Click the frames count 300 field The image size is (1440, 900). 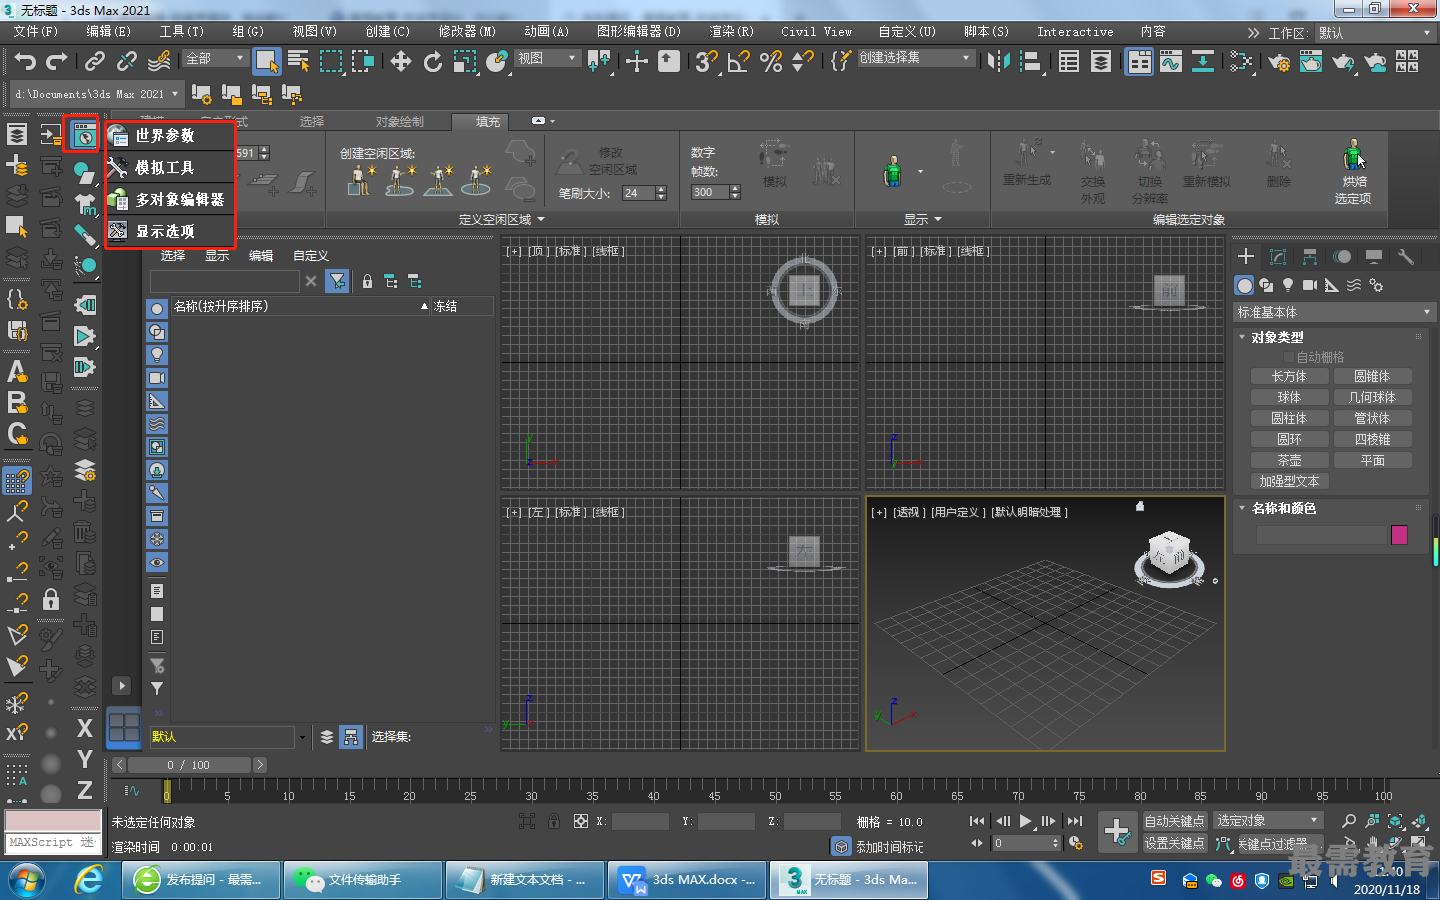tap(710, 192)
